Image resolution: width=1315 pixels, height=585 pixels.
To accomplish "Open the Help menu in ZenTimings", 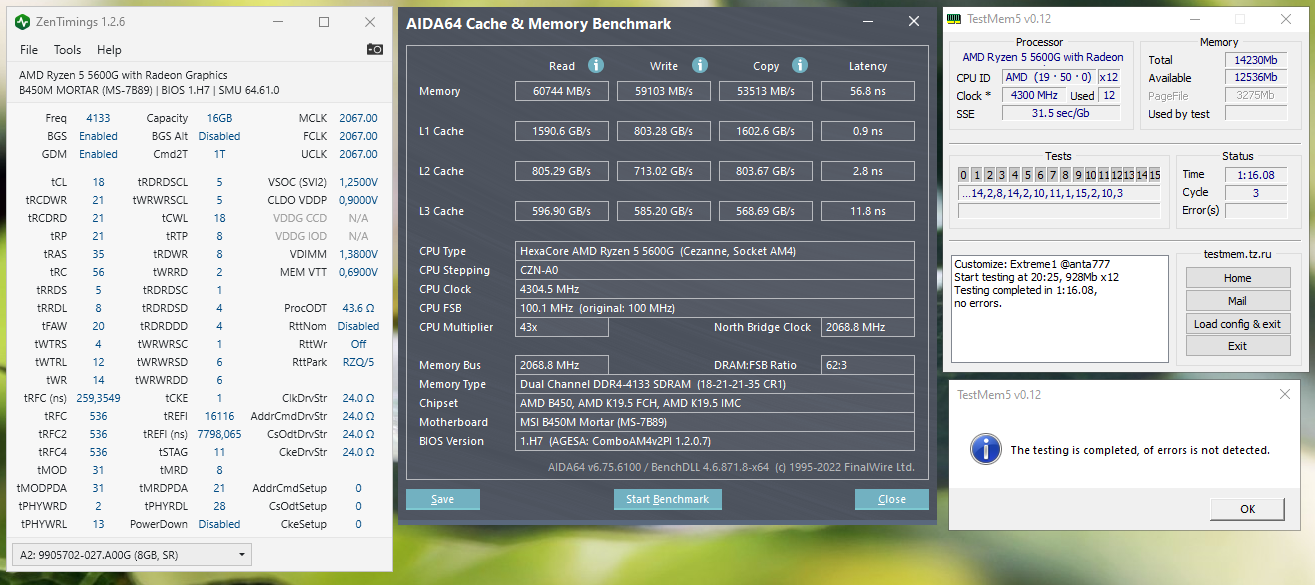I will [x=109, y=49].
